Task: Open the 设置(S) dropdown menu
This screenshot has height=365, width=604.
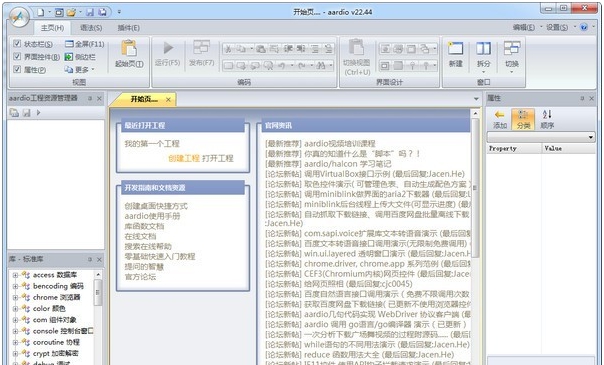Action: (x=560, y=27)
